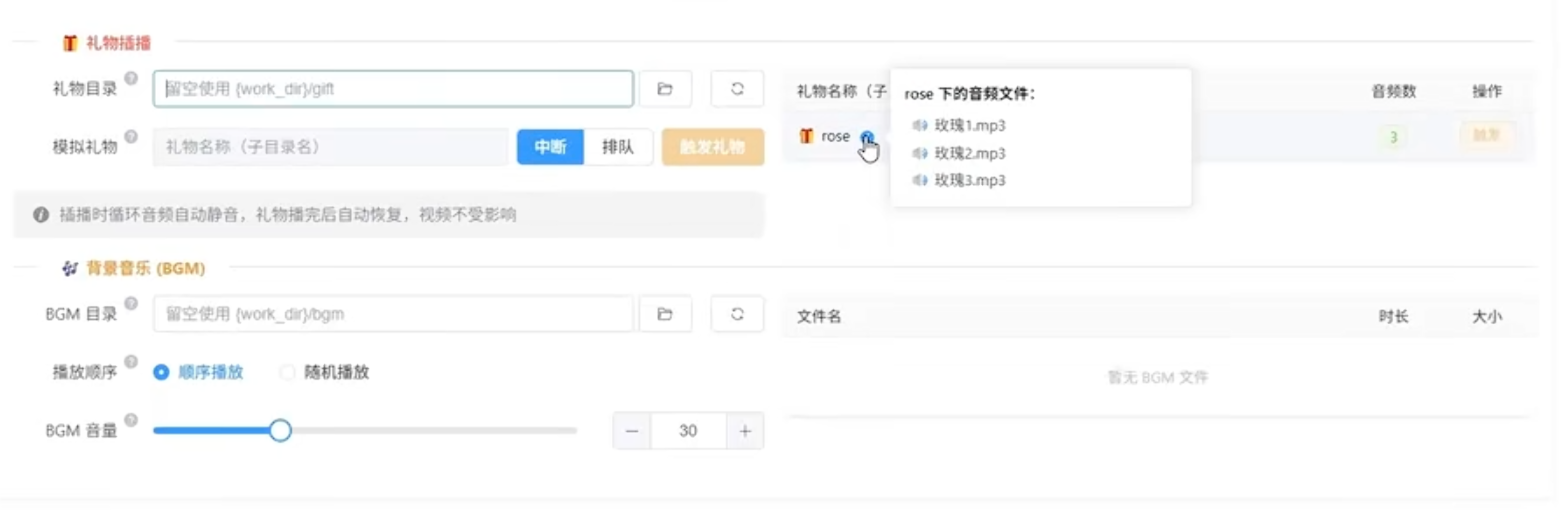
Task: Focus the 模拟礼物 gift name input
Action: pos(330,147)
